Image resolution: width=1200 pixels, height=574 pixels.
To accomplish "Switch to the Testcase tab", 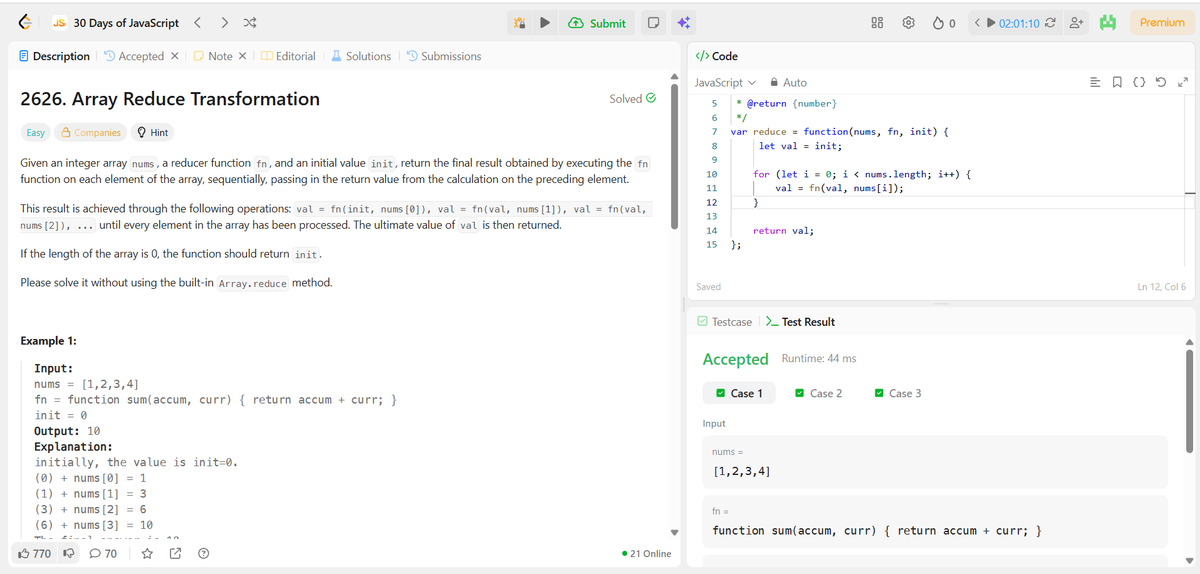I will point(724,322).
